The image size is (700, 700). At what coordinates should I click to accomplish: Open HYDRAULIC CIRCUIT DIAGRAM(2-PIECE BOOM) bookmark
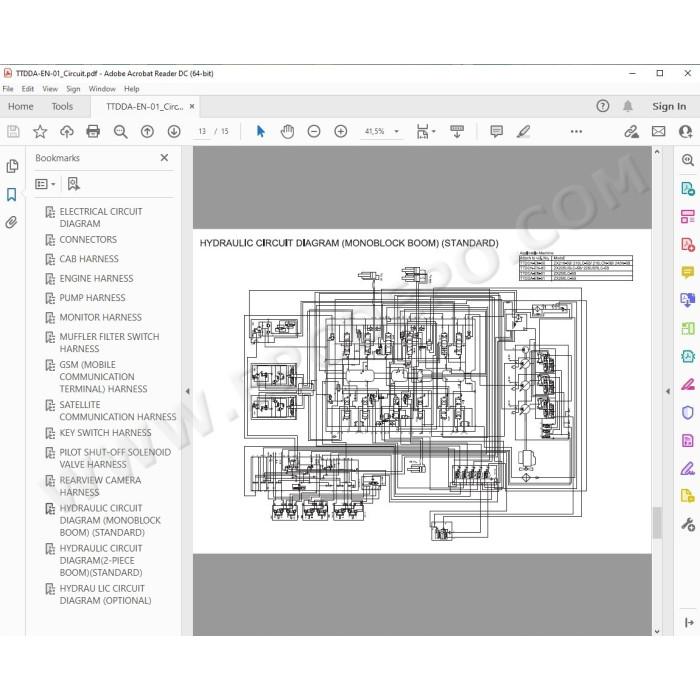[101, 560]
